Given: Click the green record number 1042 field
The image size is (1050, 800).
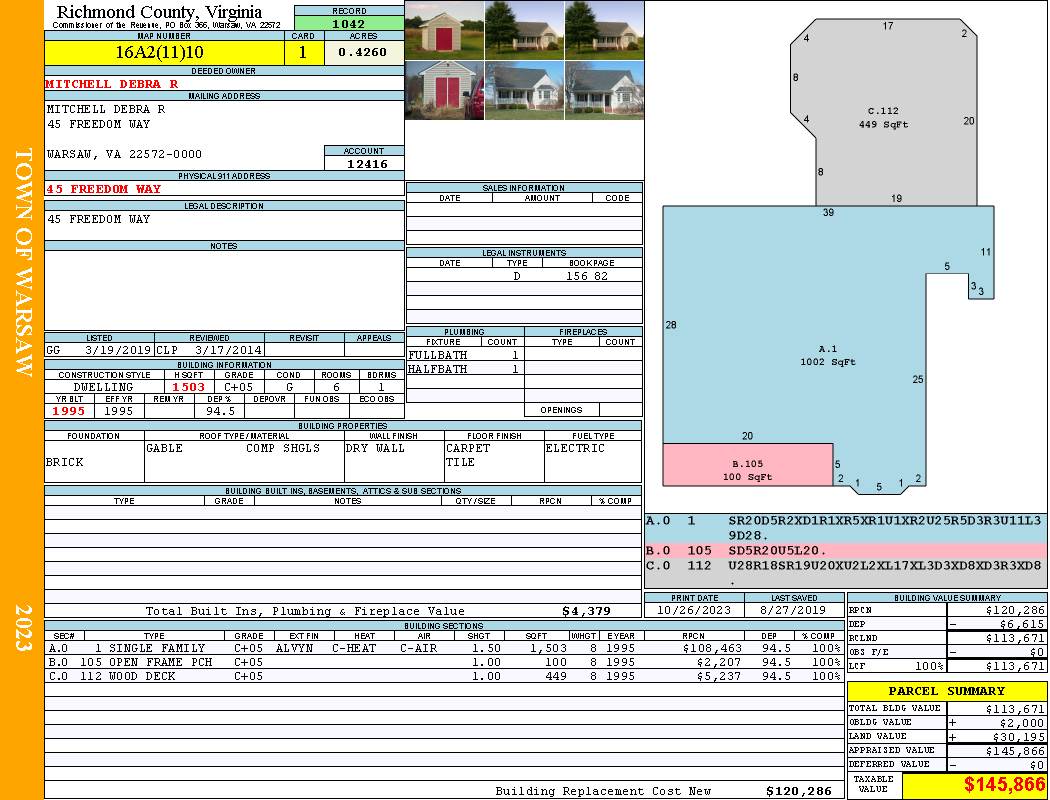Looking at the screenshot, I should 349,24.
